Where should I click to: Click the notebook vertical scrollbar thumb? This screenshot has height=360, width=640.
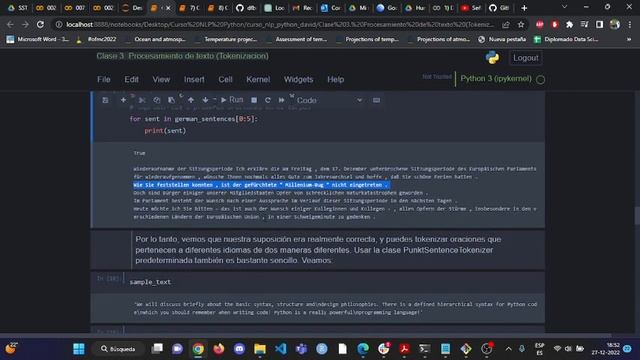(x=637, y=216)
